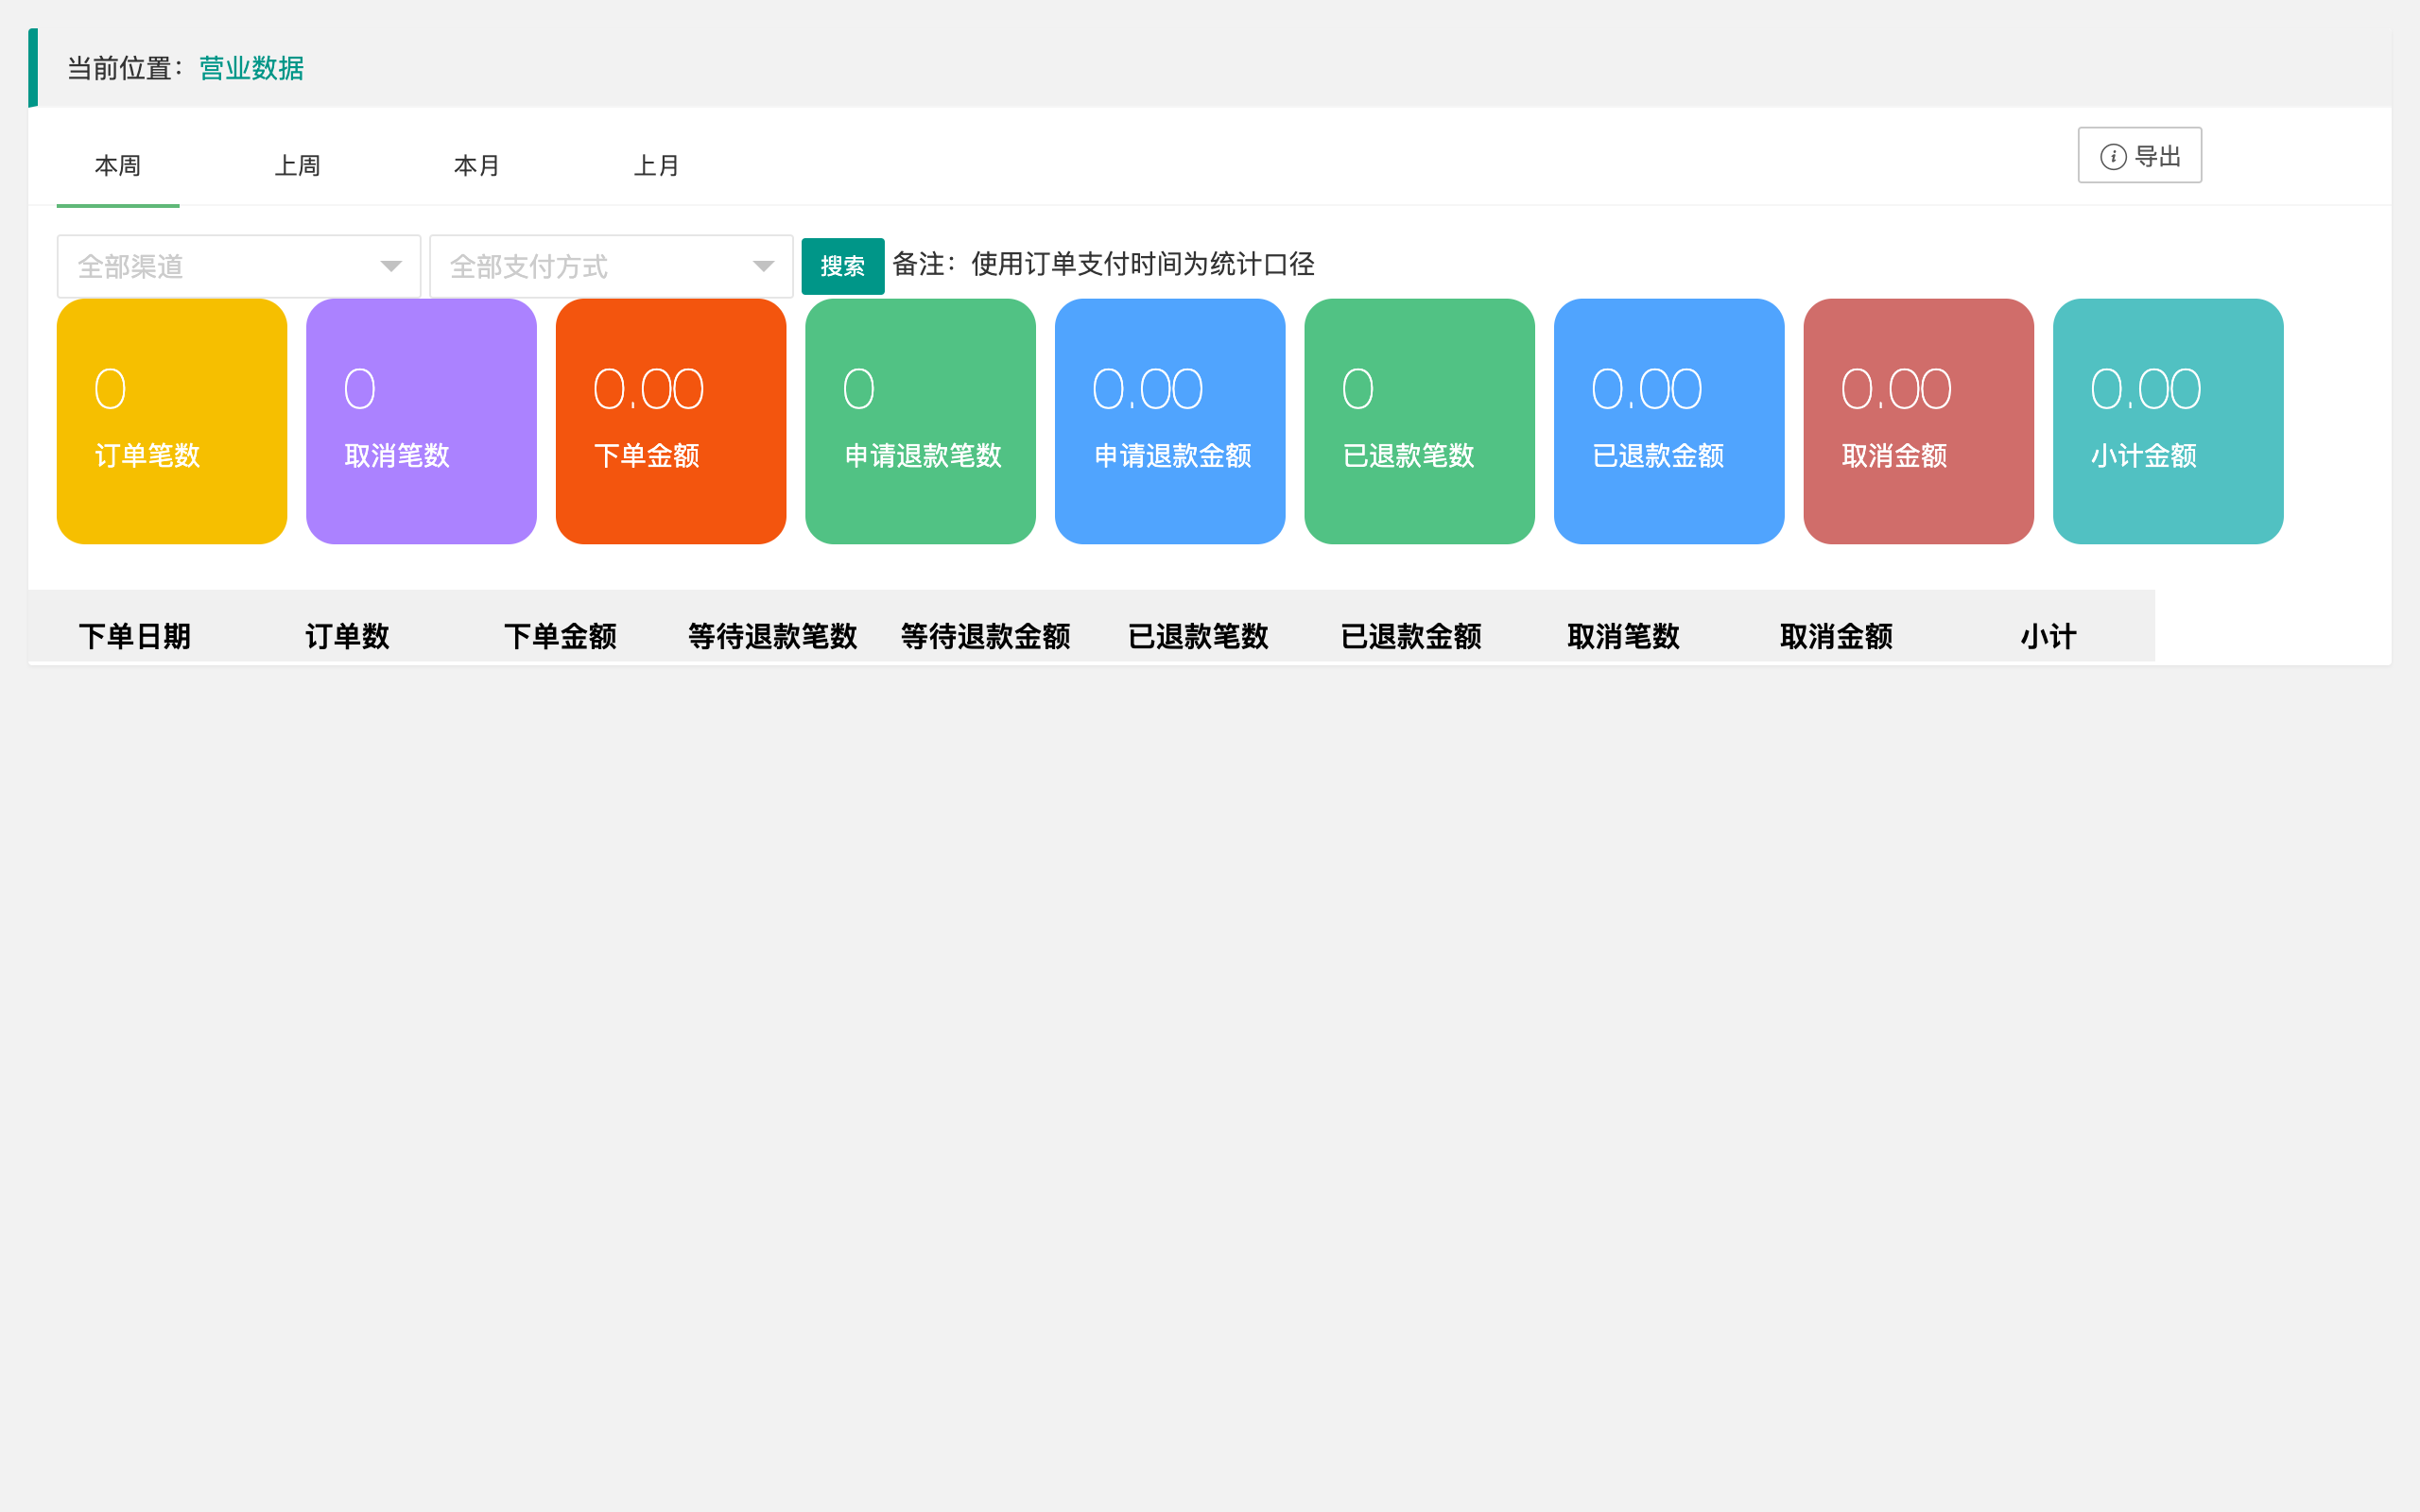Screen dimensions: 2420x1512
Task: Click the green 搜索 search button
Action: point(842,266)
